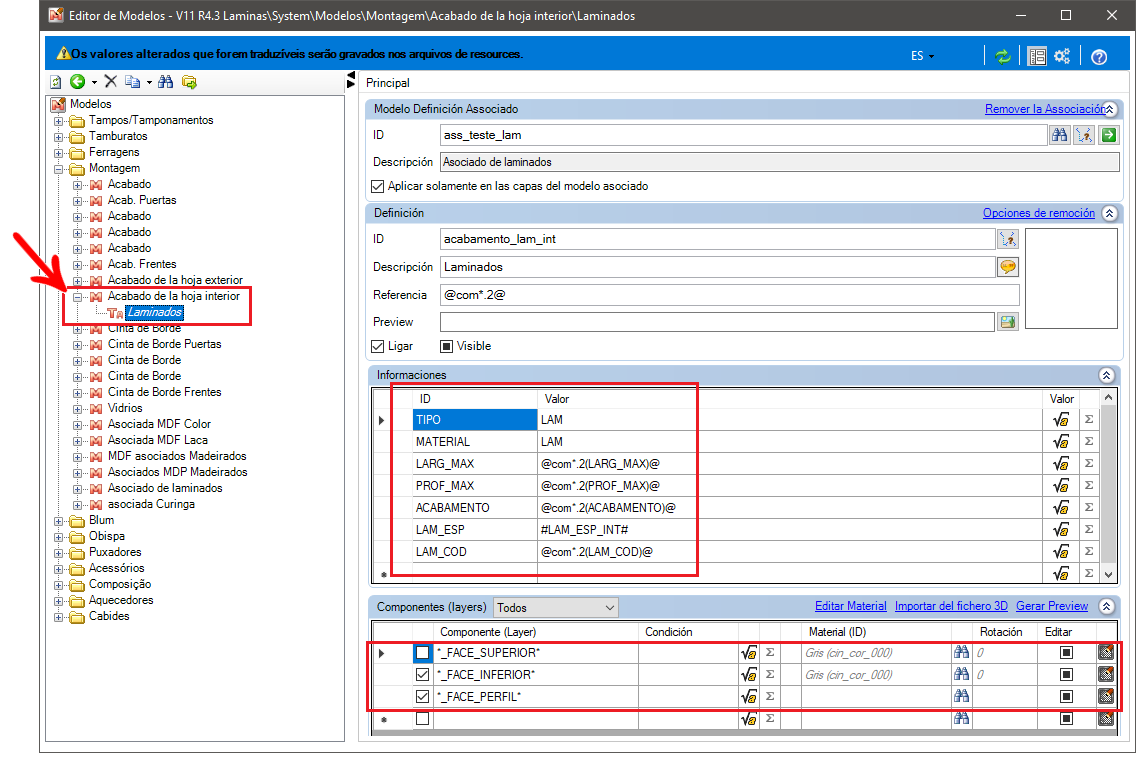Click 'Remover la Associación' link
The image size is (1147, 761).
point(1045,109)
